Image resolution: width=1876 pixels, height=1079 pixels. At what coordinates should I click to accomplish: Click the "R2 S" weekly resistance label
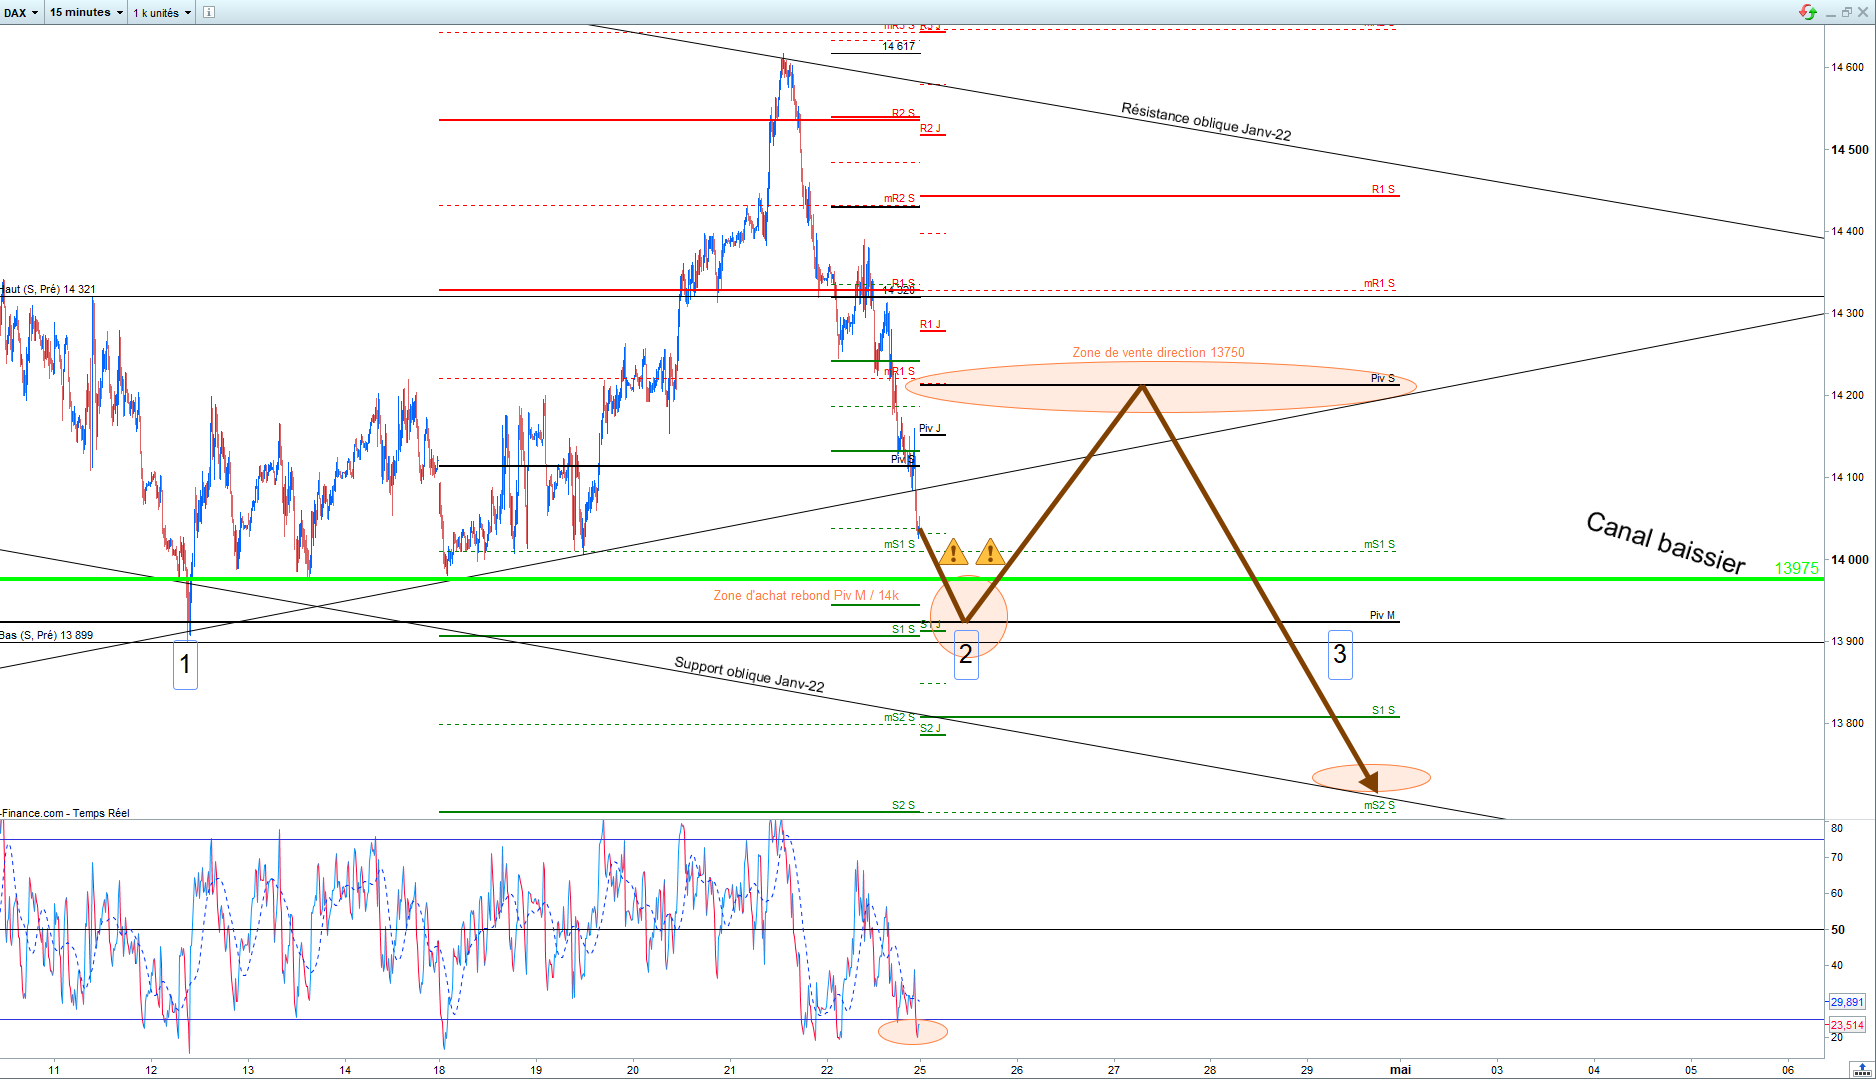tap(903, 113)
